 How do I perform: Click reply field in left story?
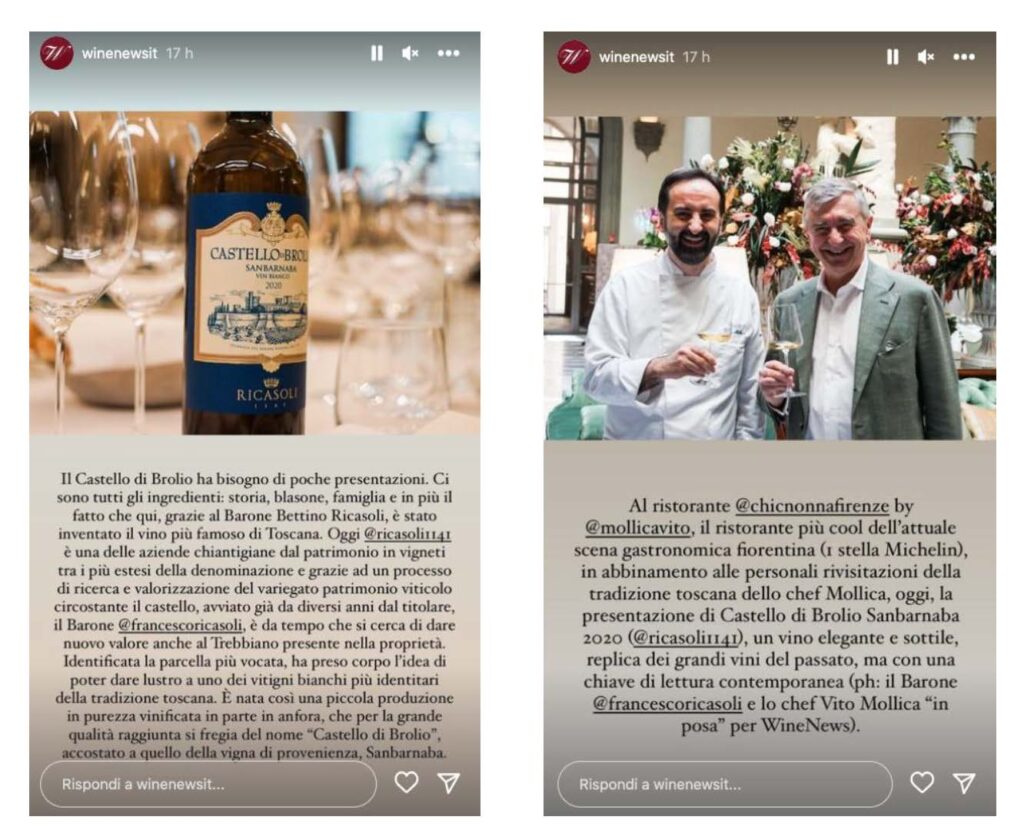click(x=208, y=784)
